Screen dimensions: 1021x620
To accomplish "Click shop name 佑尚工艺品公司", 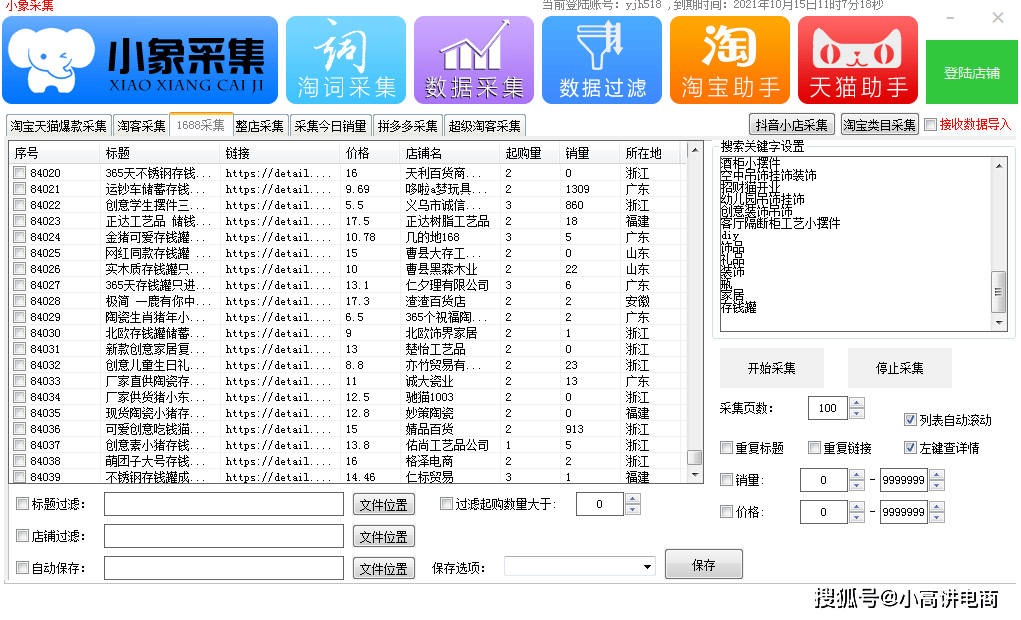I will click(447, 445).
